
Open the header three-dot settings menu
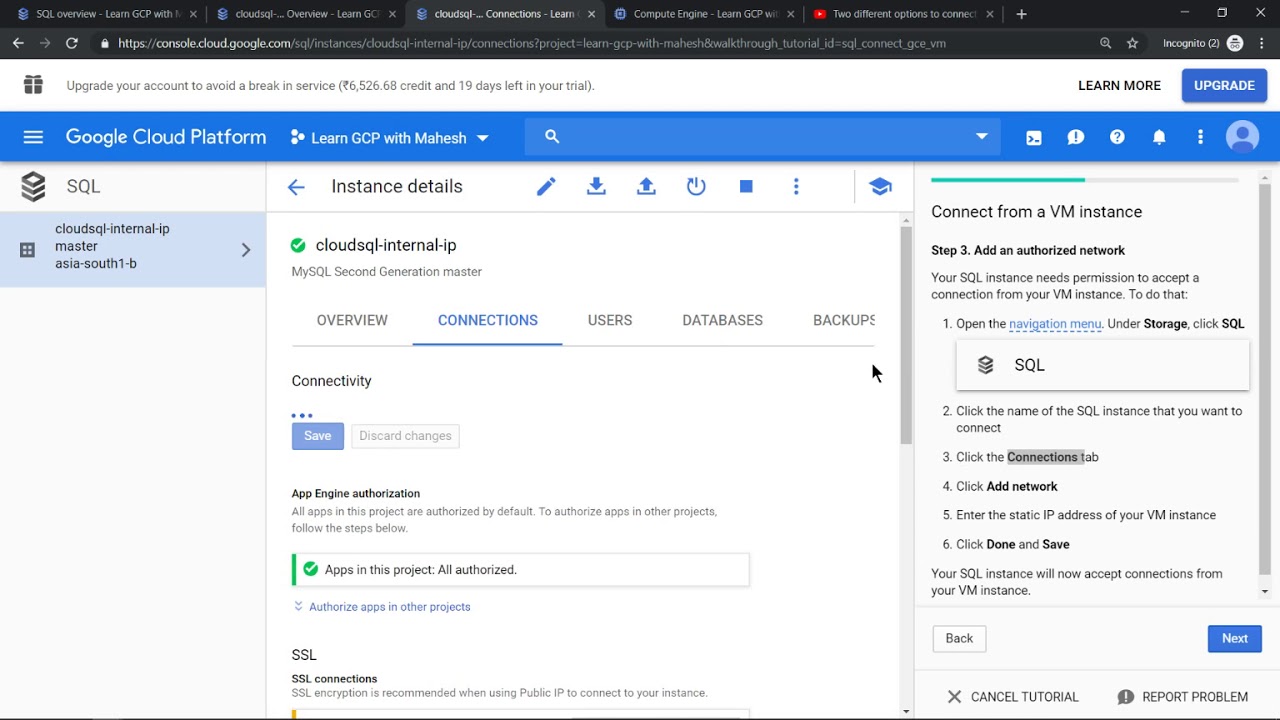(x=1200, y=138)
